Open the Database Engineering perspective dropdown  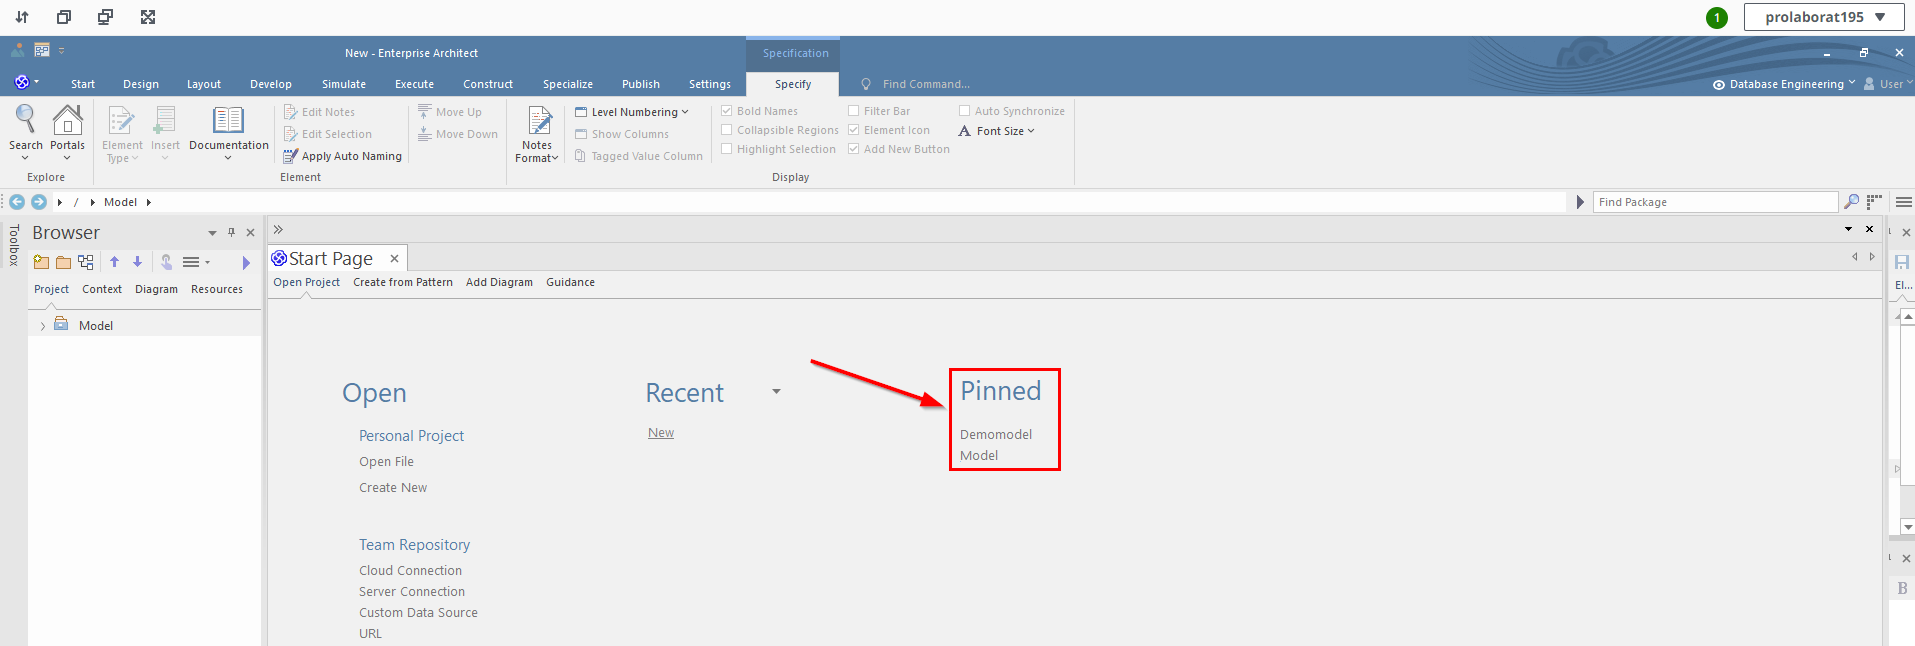(1784, 84)
